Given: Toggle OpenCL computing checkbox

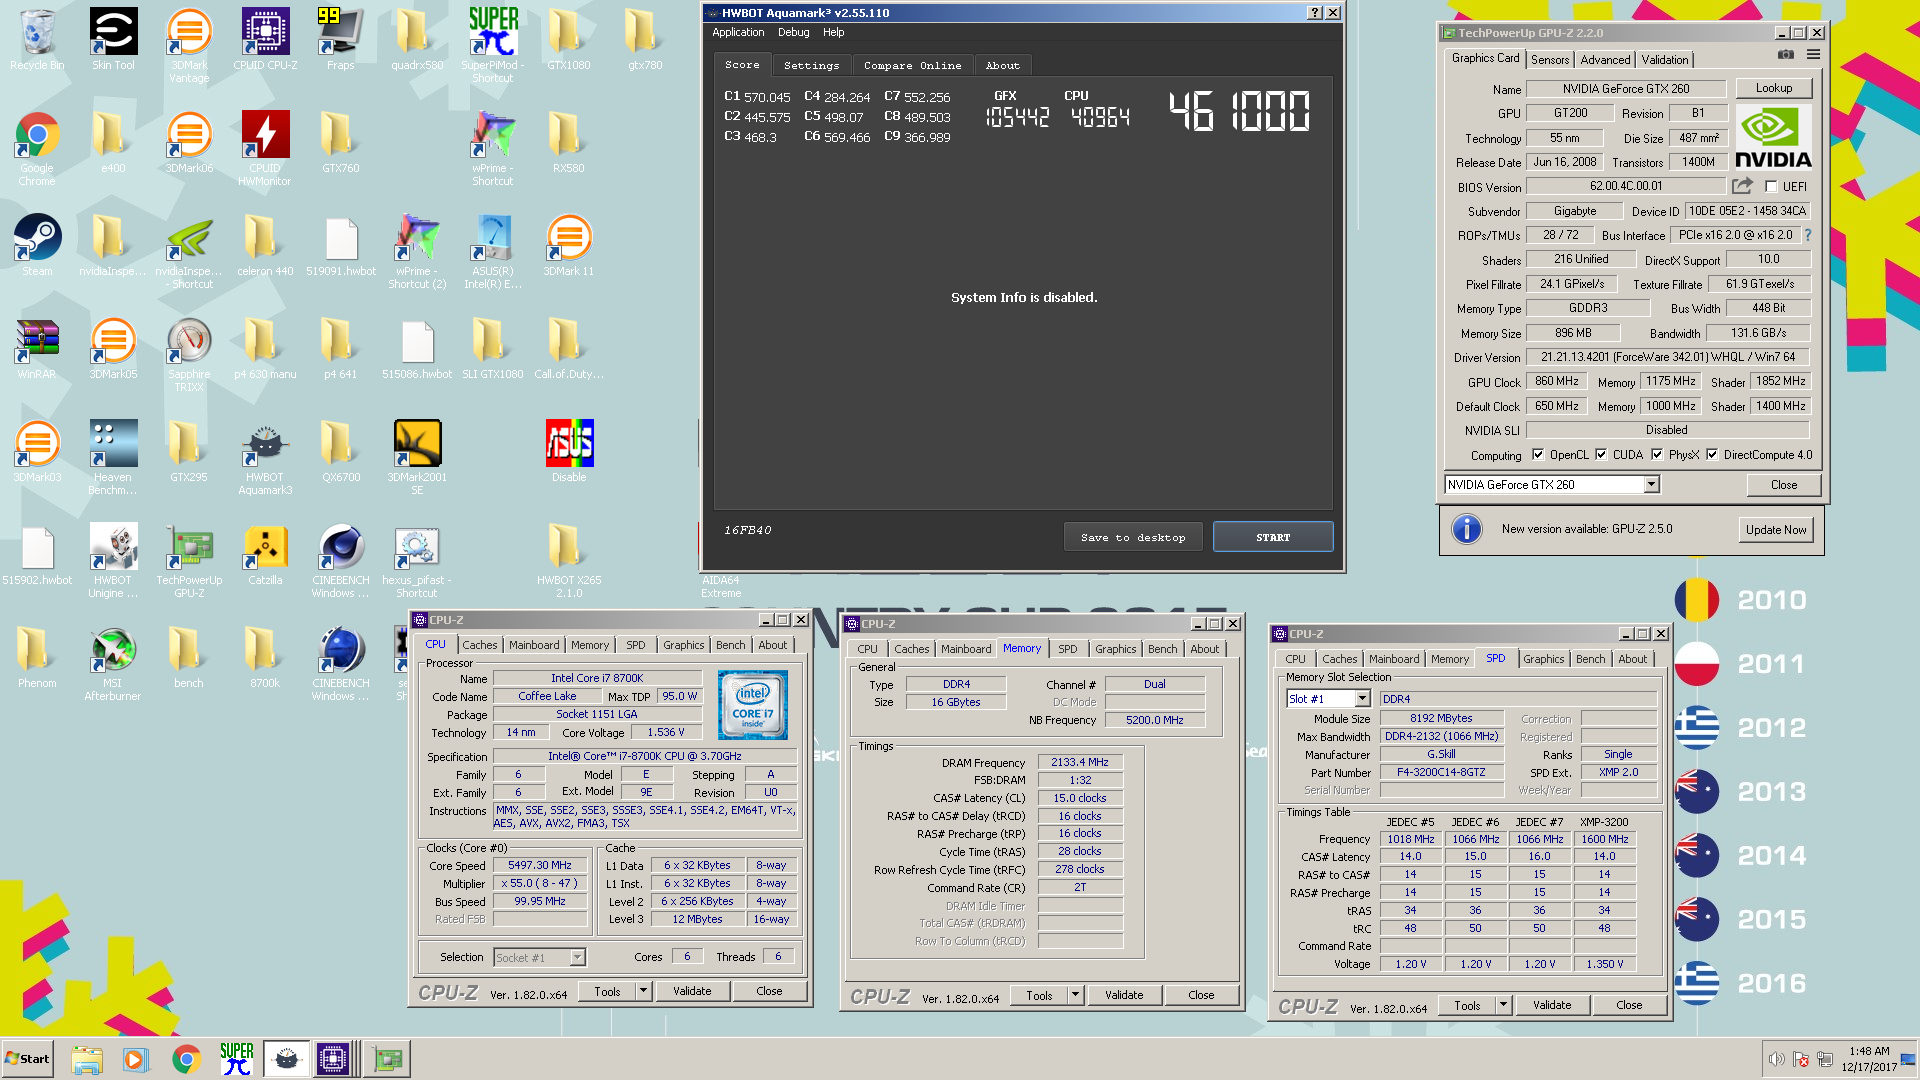Looking at the screenshot, I should tap(1538, 455).
